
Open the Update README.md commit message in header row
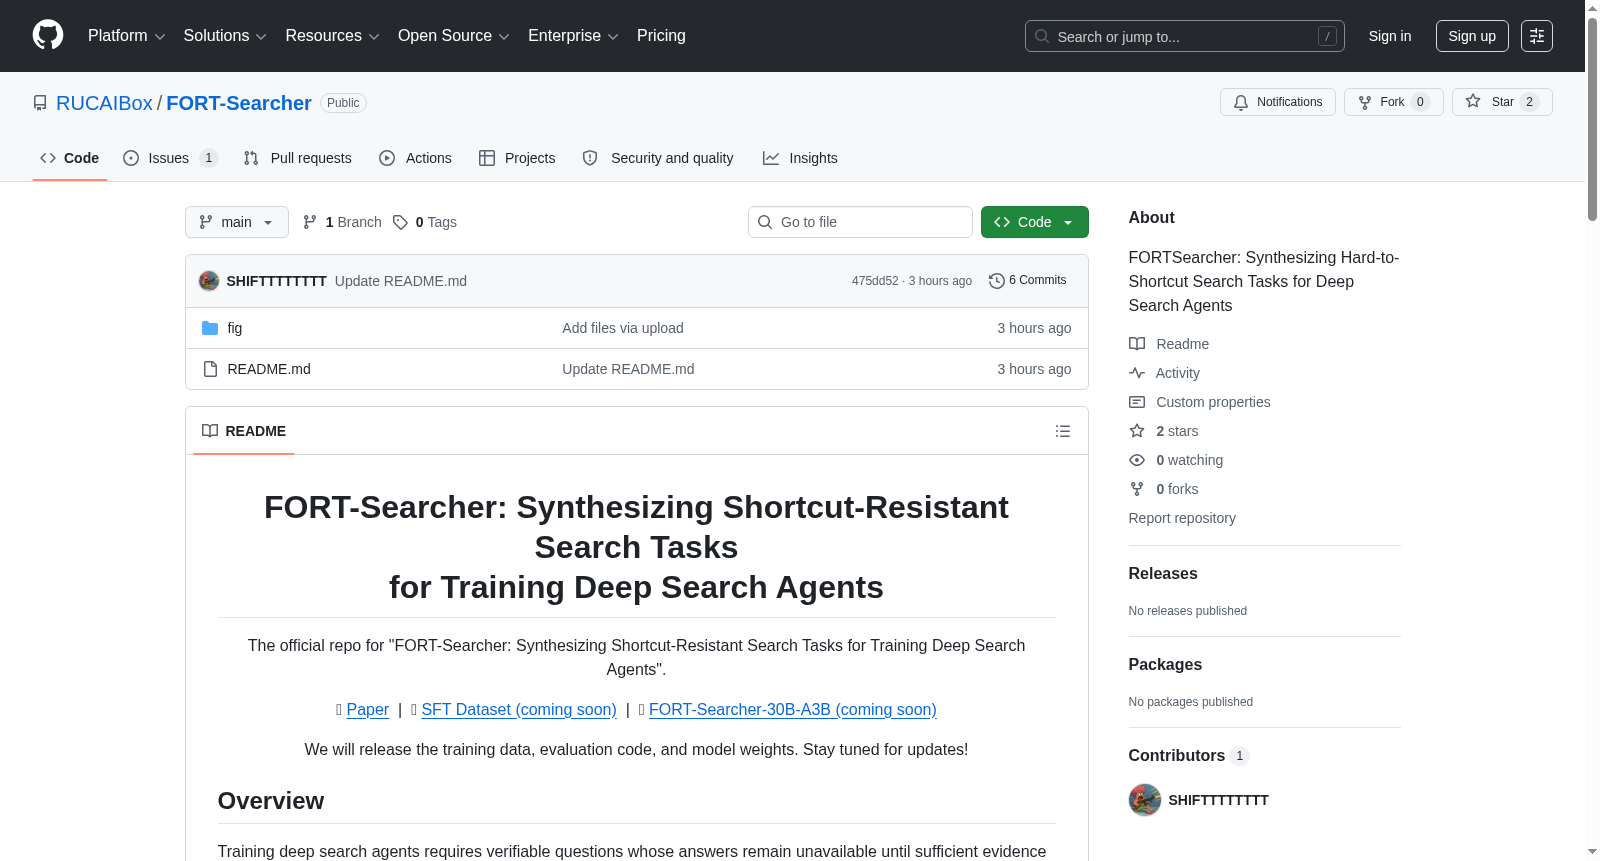[x=401, y=281]
